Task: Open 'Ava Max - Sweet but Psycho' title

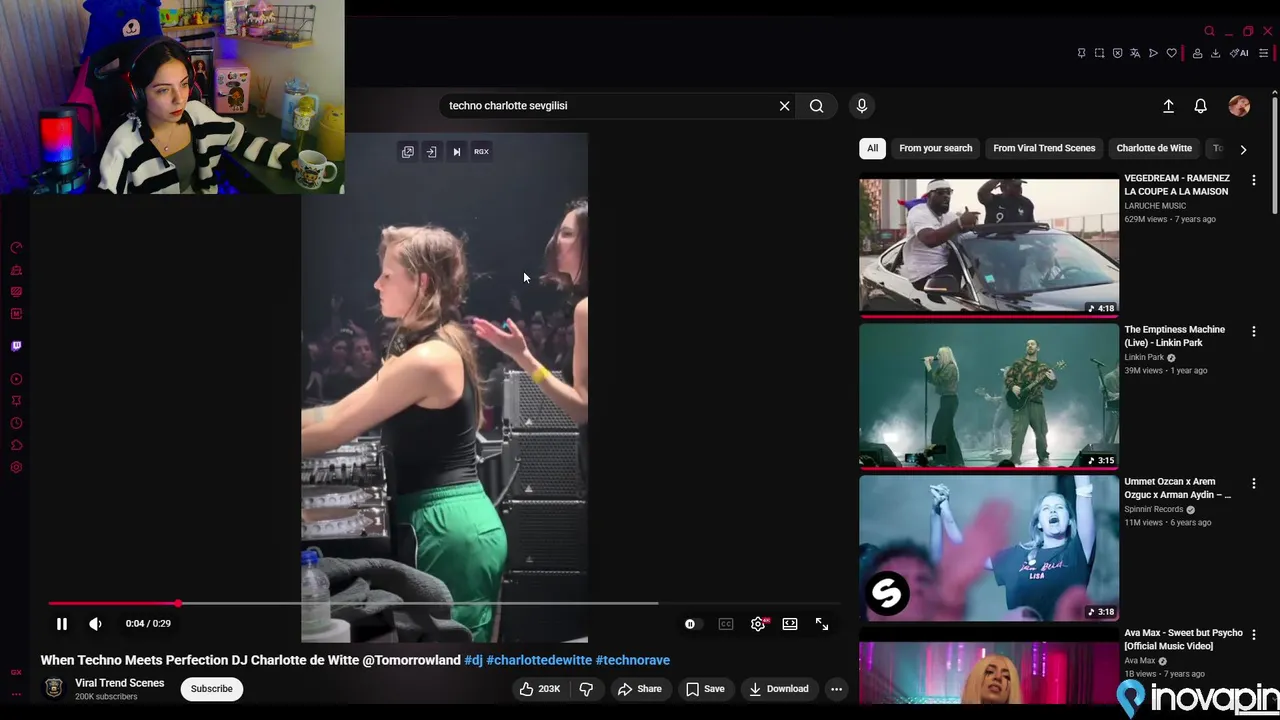Action: click(x=1183, y=640)
